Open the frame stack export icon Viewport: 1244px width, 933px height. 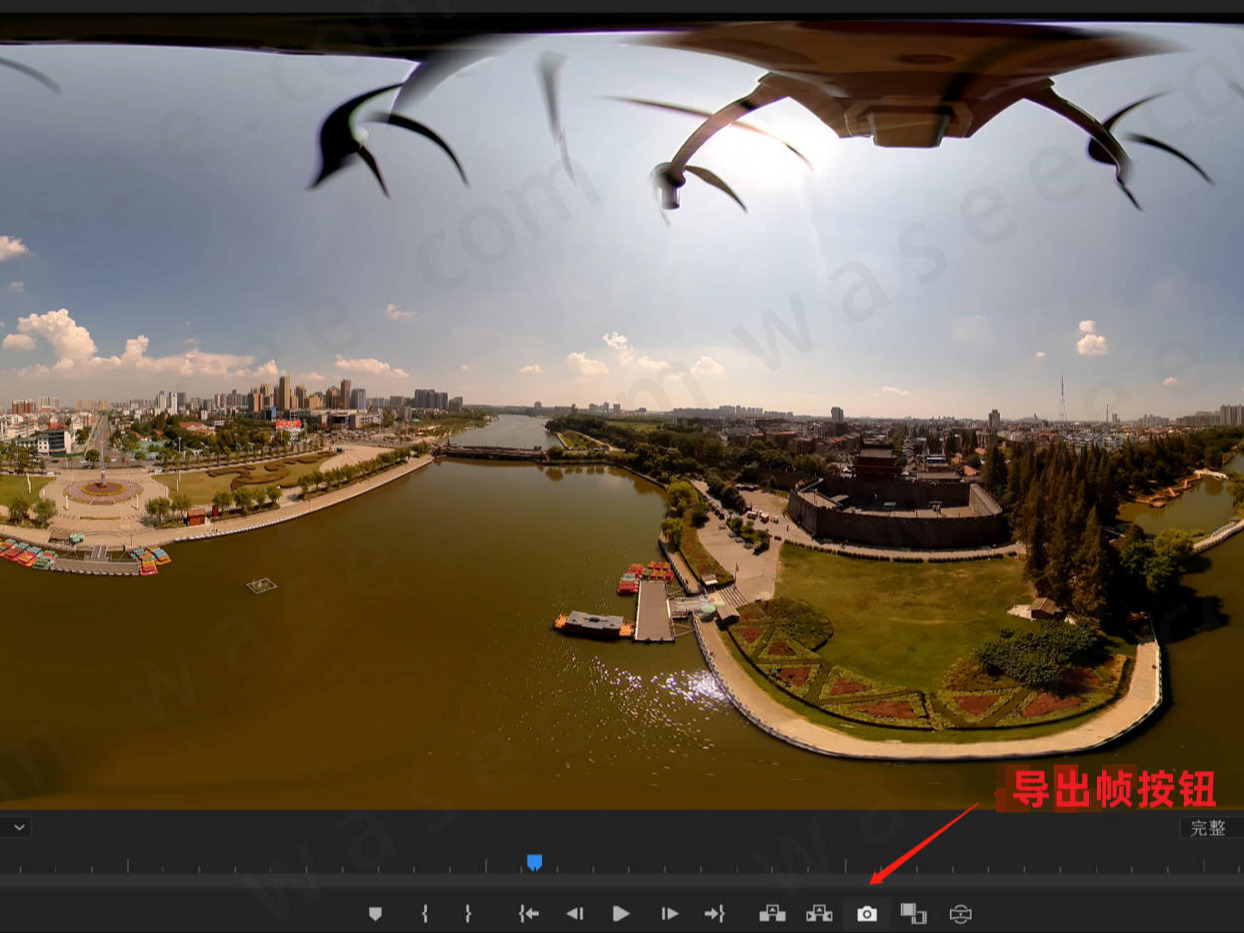914,913
